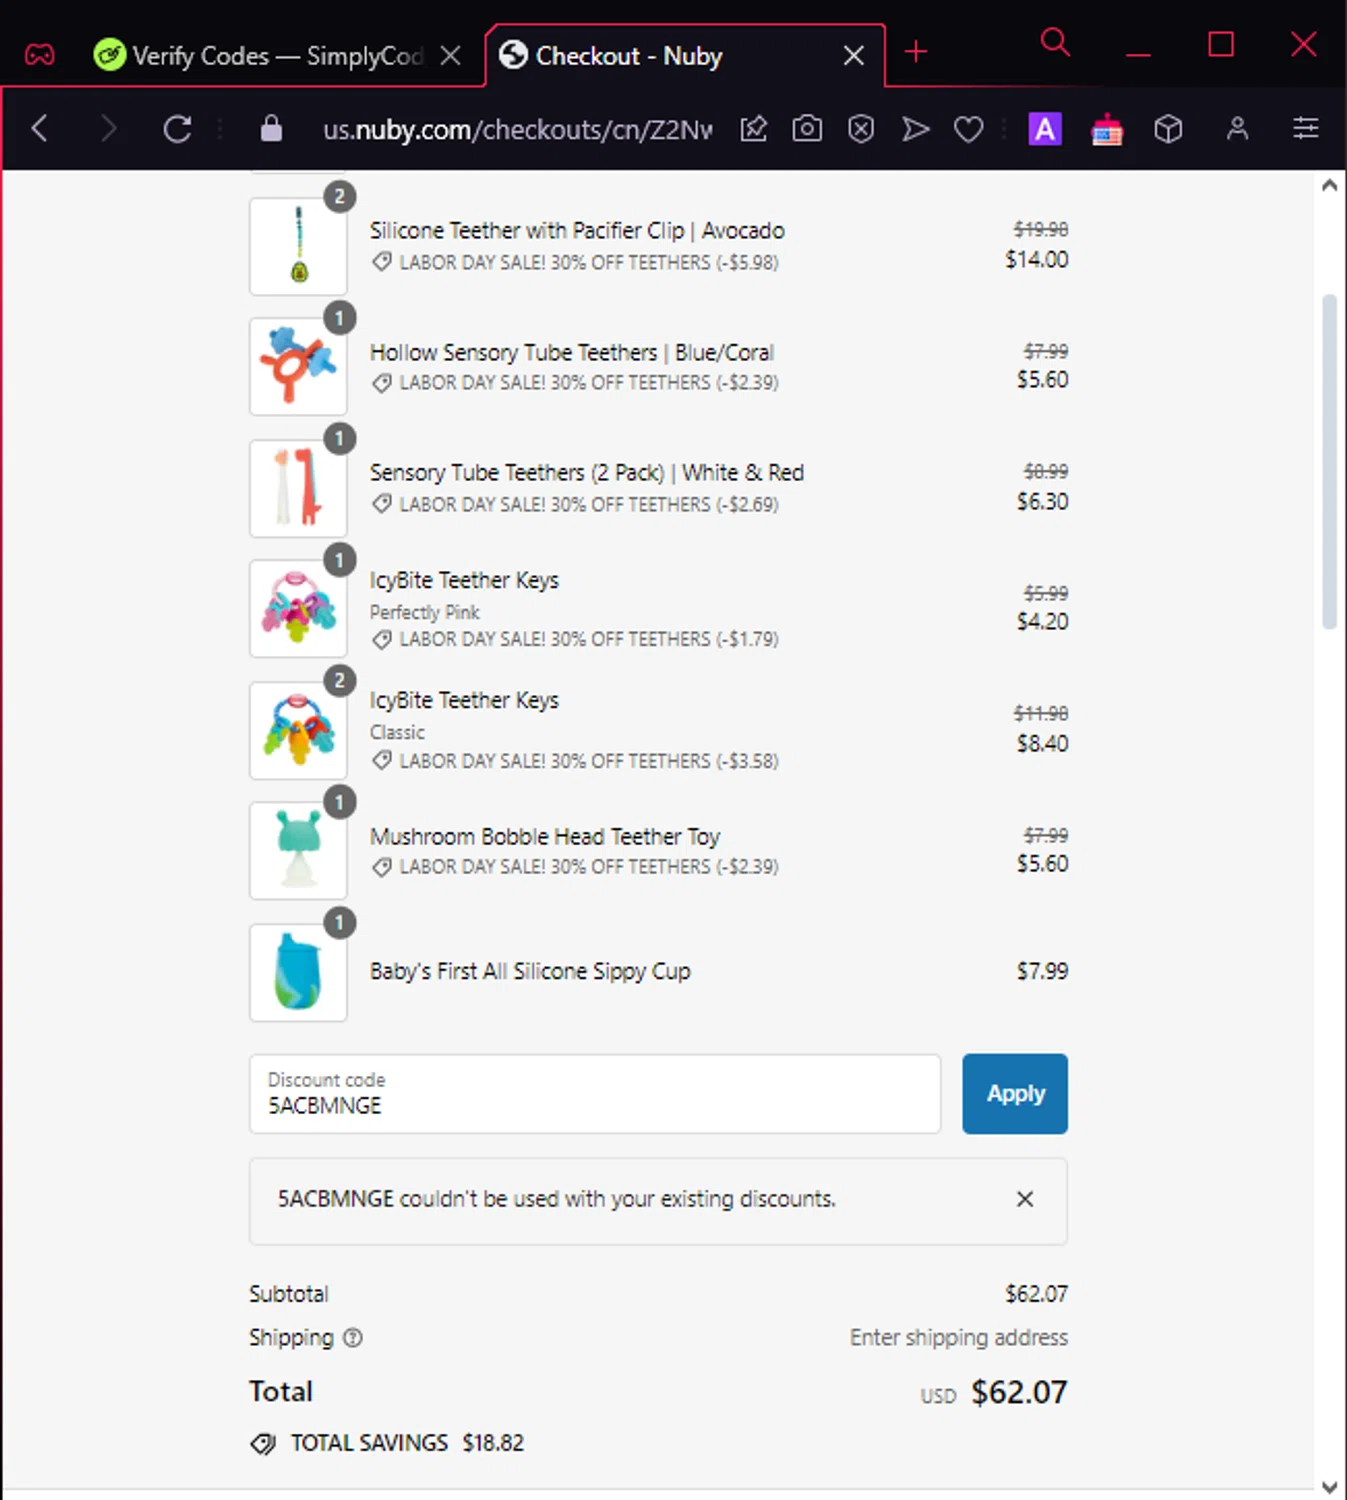Viewport: 1347px width, 1500px height.
Task: Click the TOTAL SAVINGS $18.82 text
Action: (407, 1443)
